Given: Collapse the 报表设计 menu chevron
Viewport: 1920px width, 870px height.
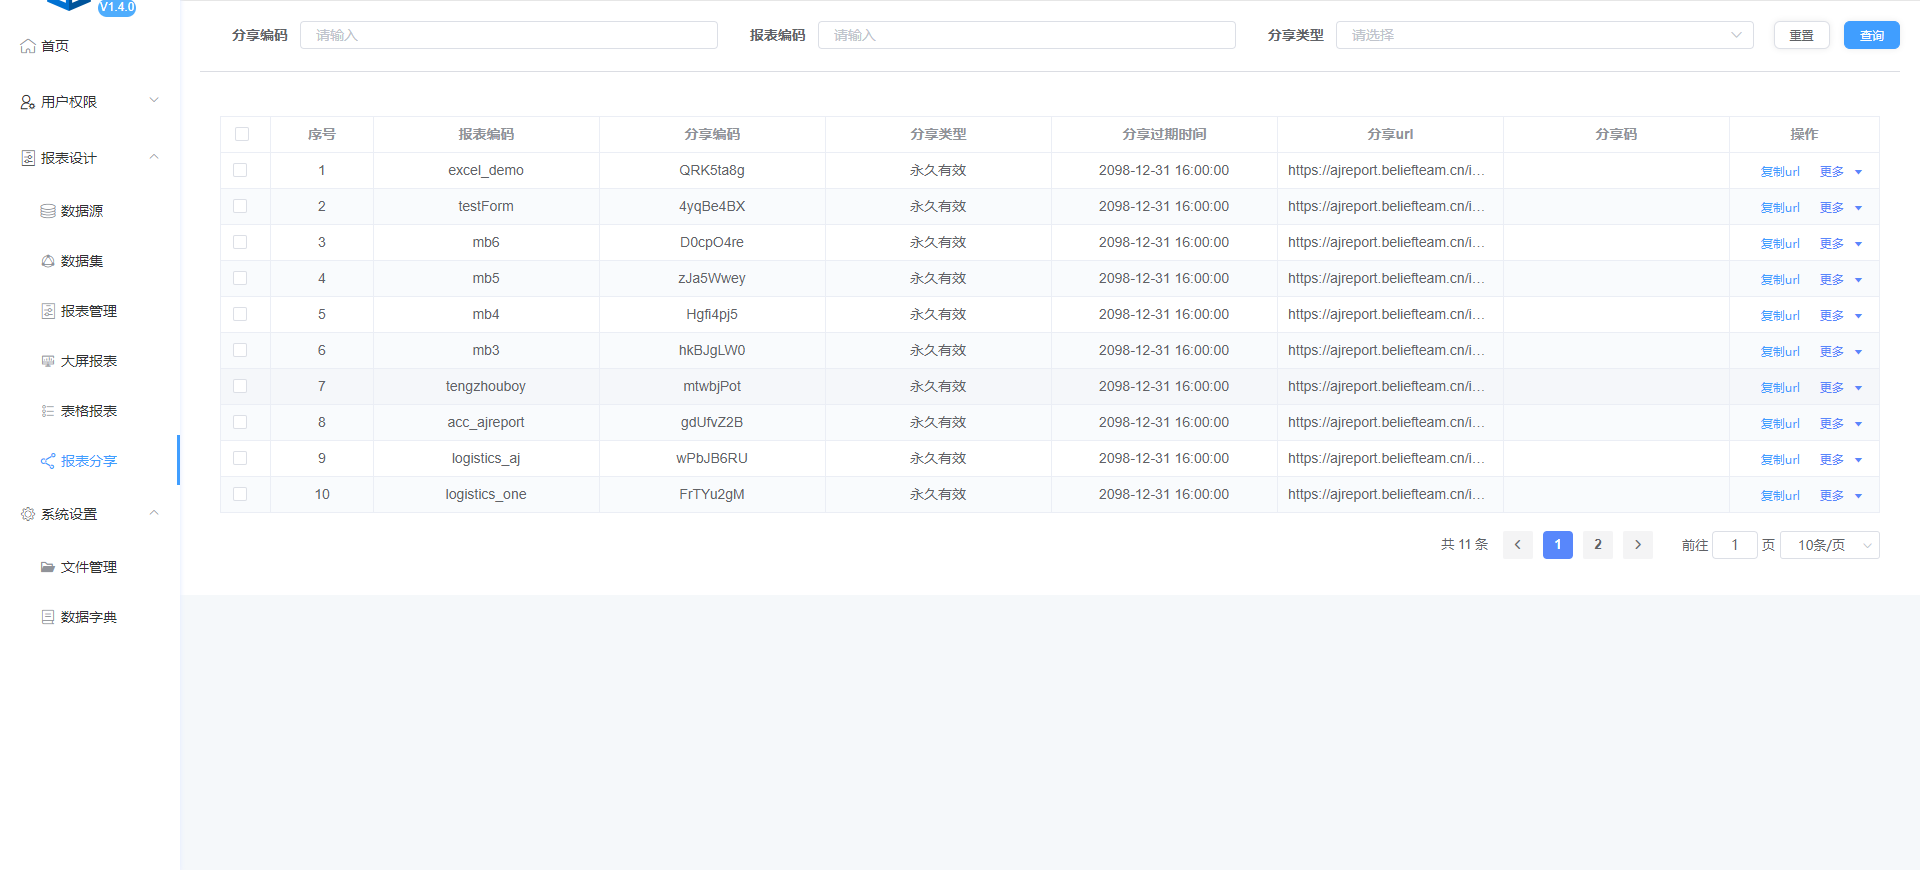Looking at the screenshot, I should pos(154,156).
